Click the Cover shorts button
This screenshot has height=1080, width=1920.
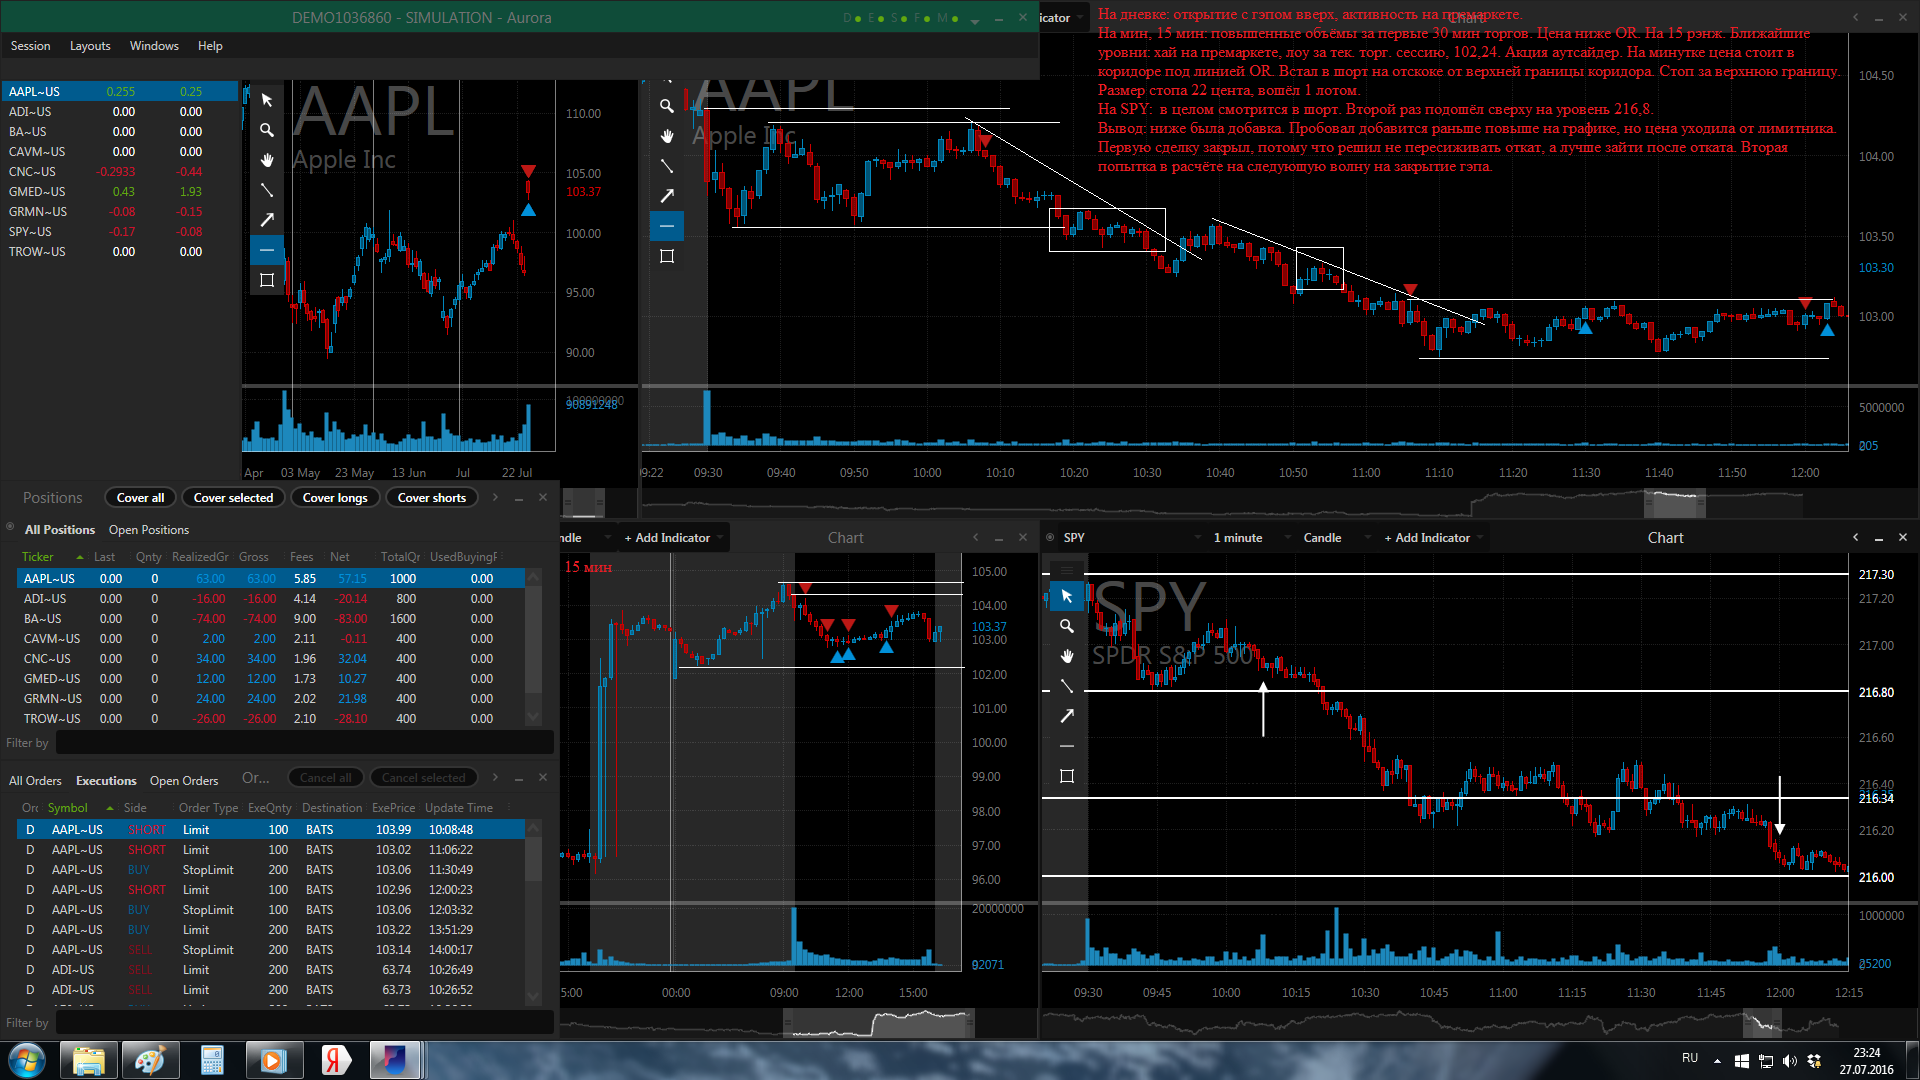point(432,498)
